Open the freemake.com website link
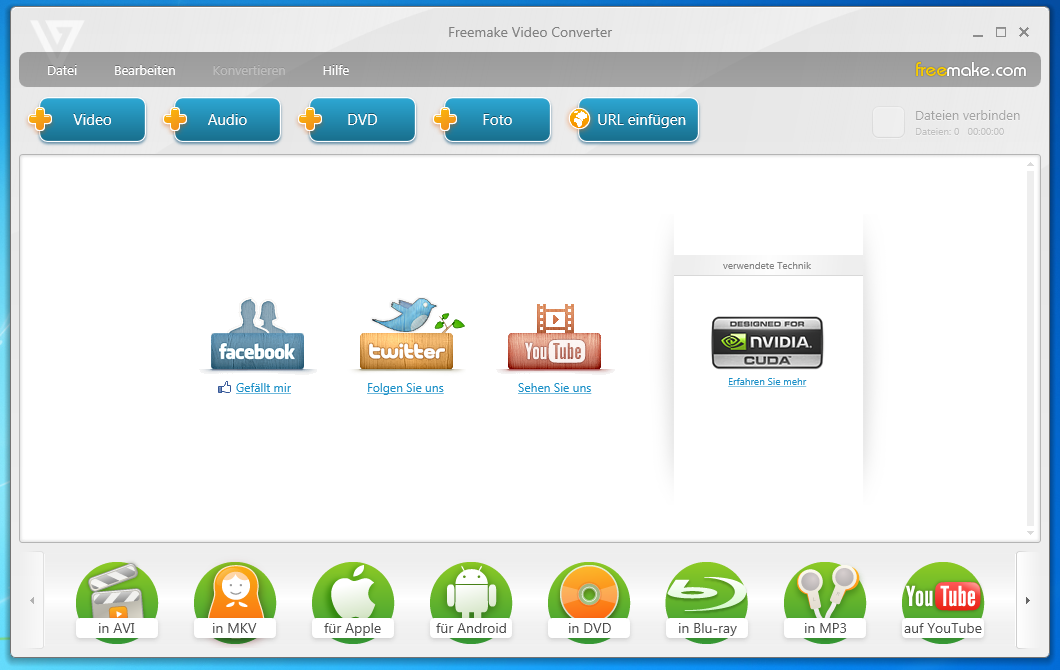The image size is (1060, 670). [970, 70]
